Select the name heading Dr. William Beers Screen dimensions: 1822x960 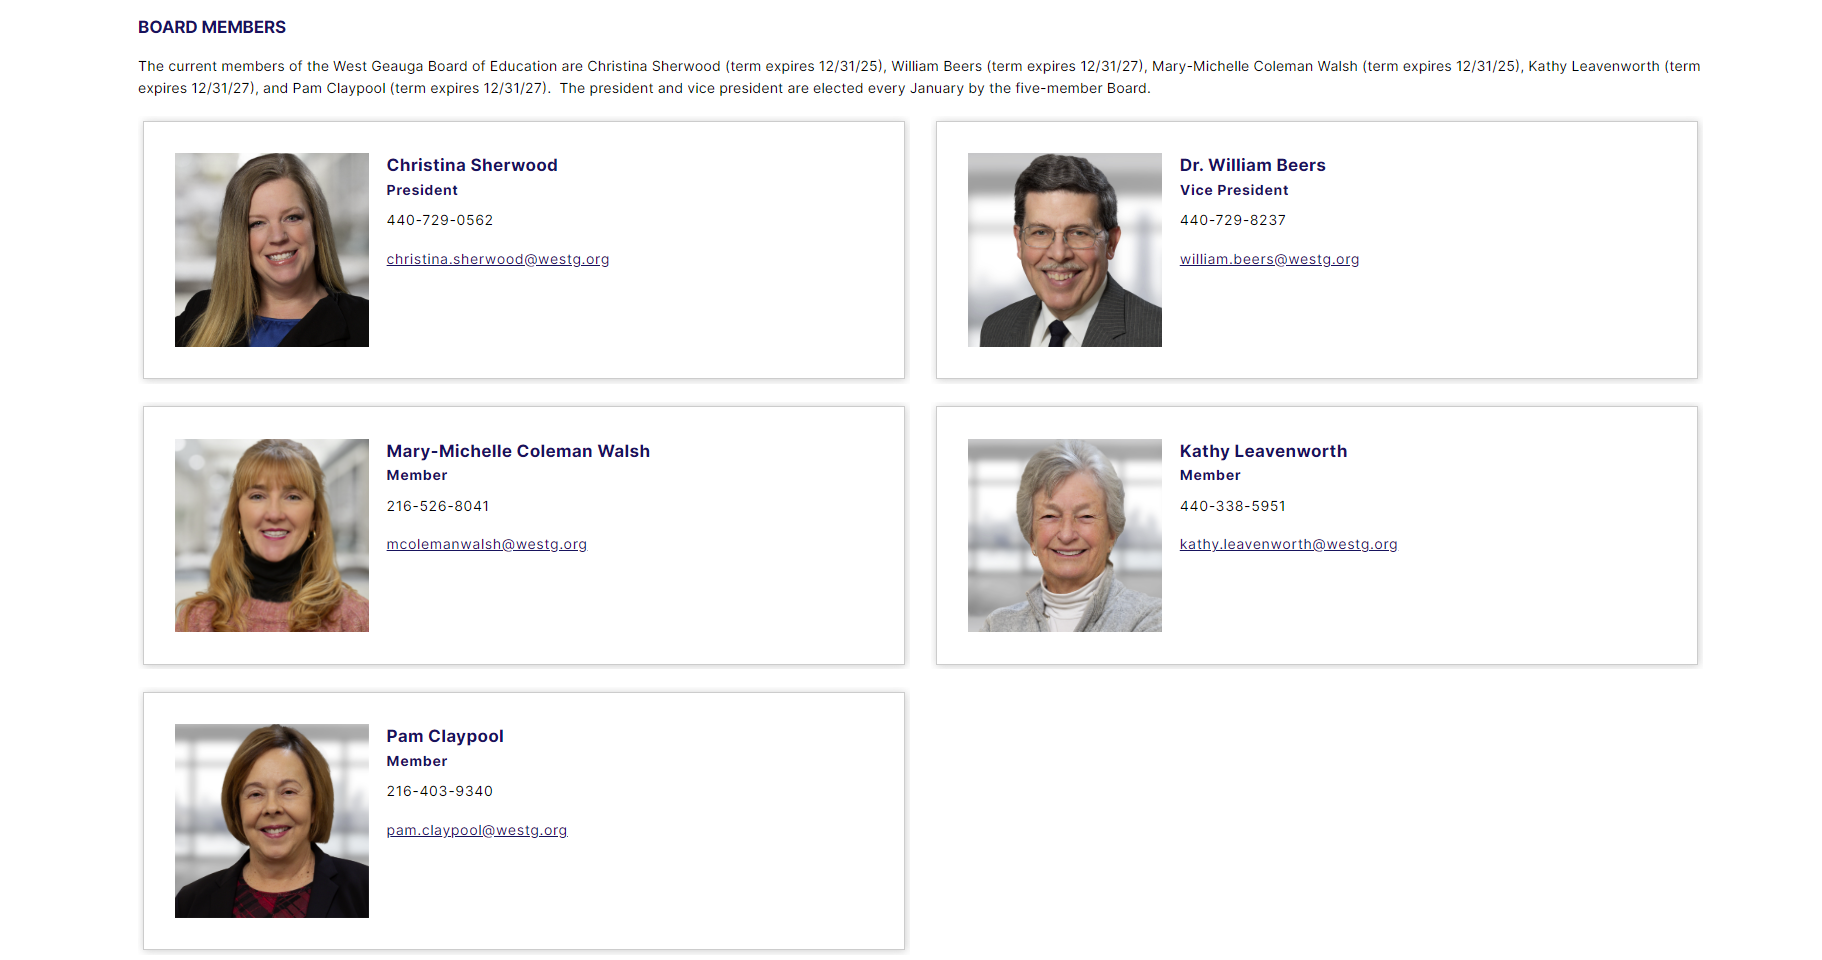click(x=1253, y=165)
